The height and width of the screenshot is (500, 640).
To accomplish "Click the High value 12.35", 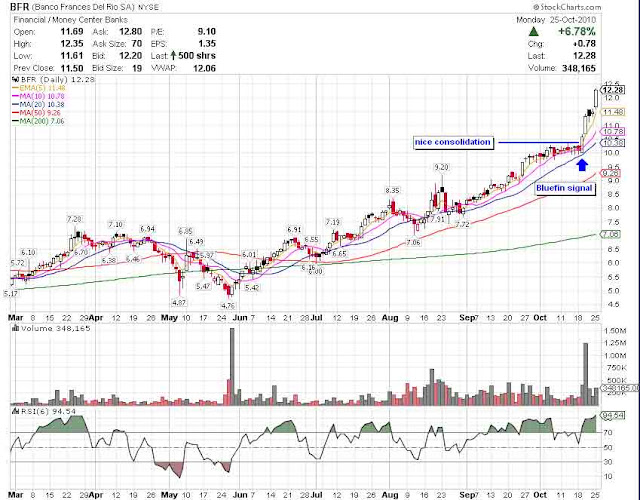I will pos(72,44).
